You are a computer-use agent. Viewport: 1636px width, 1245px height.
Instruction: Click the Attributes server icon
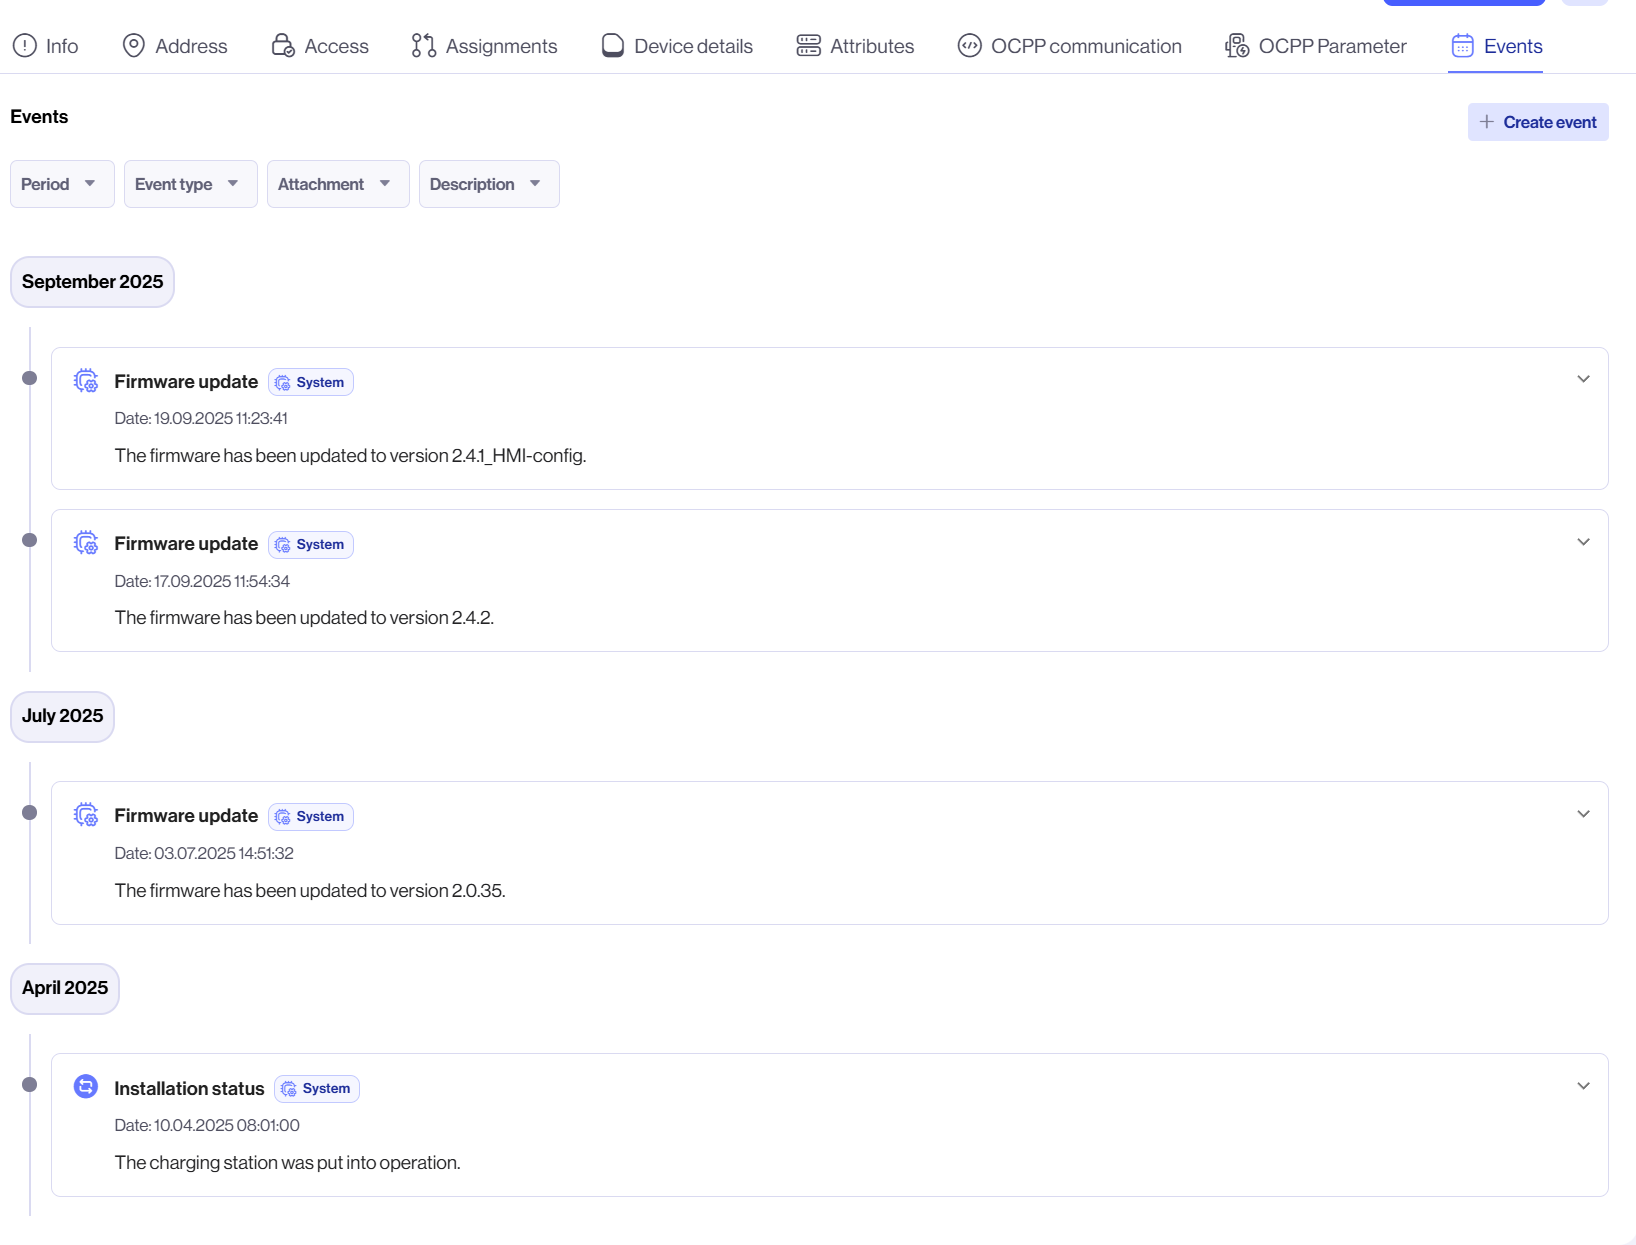click(x=808, y=46)
